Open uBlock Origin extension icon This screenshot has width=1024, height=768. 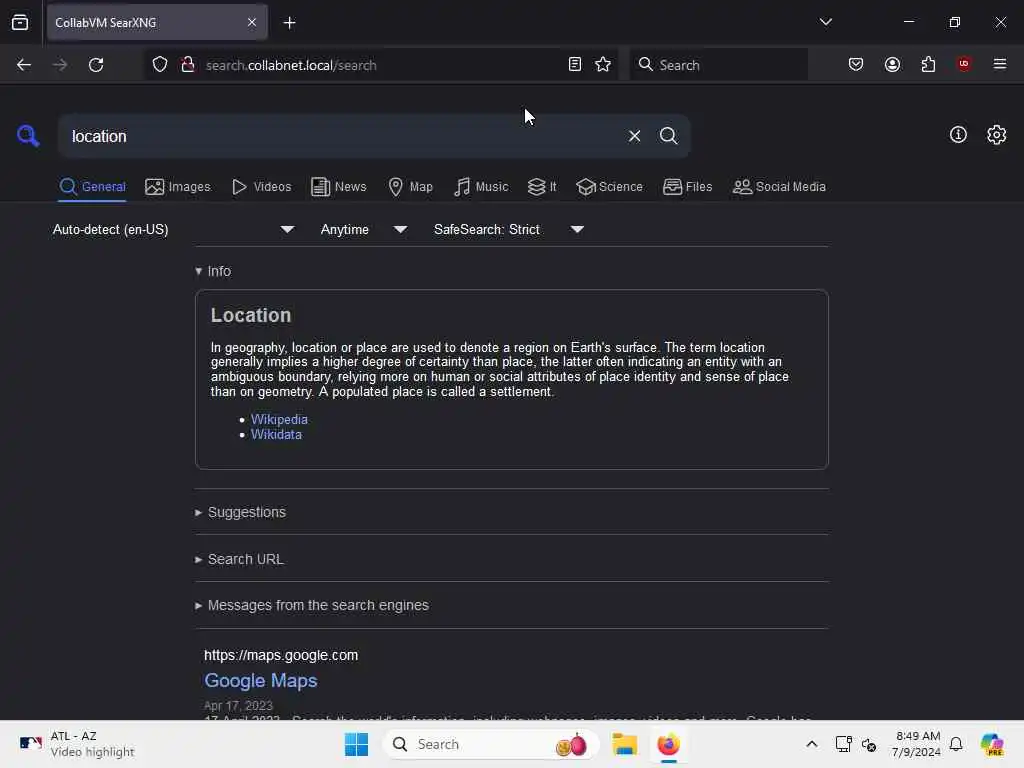point(963,64)
